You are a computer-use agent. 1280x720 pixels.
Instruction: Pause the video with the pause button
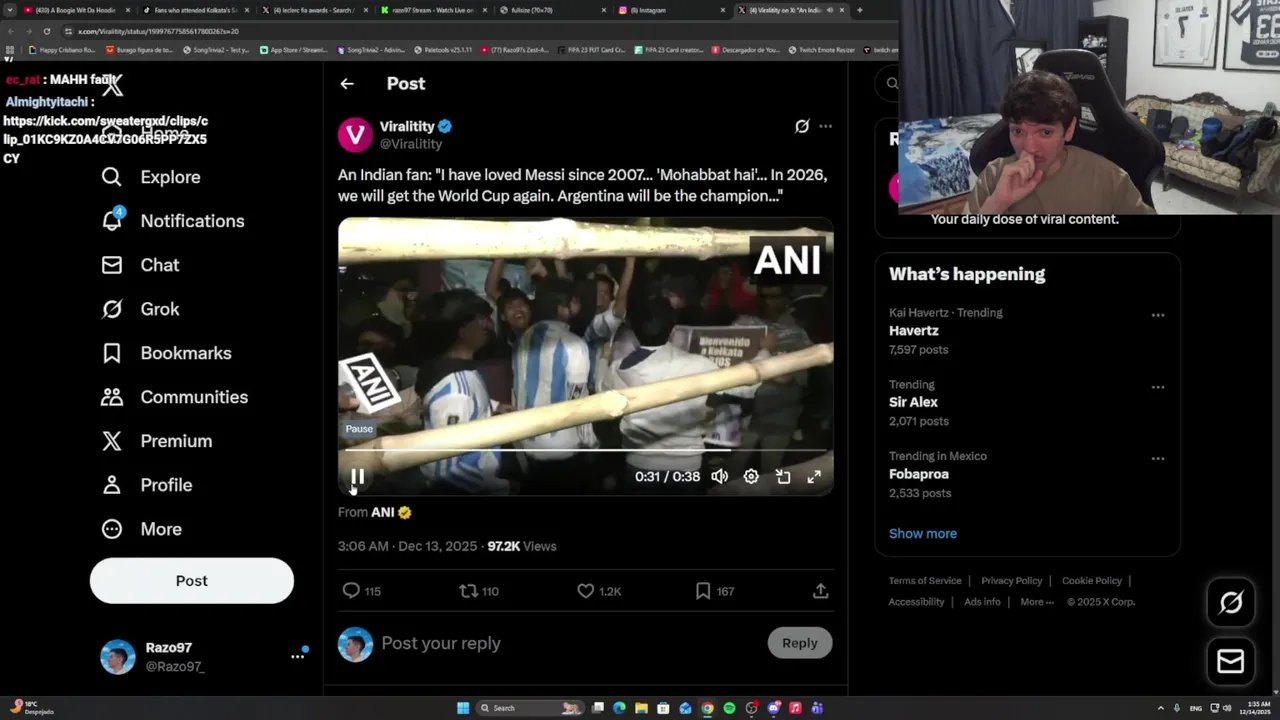pos(357,477)
